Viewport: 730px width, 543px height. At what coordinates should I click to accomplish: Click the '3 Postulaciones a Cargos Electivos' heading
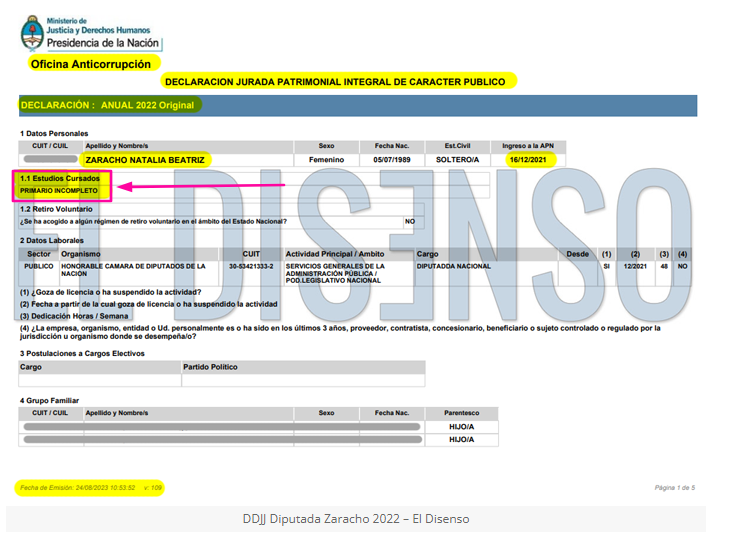pos(82,353)
